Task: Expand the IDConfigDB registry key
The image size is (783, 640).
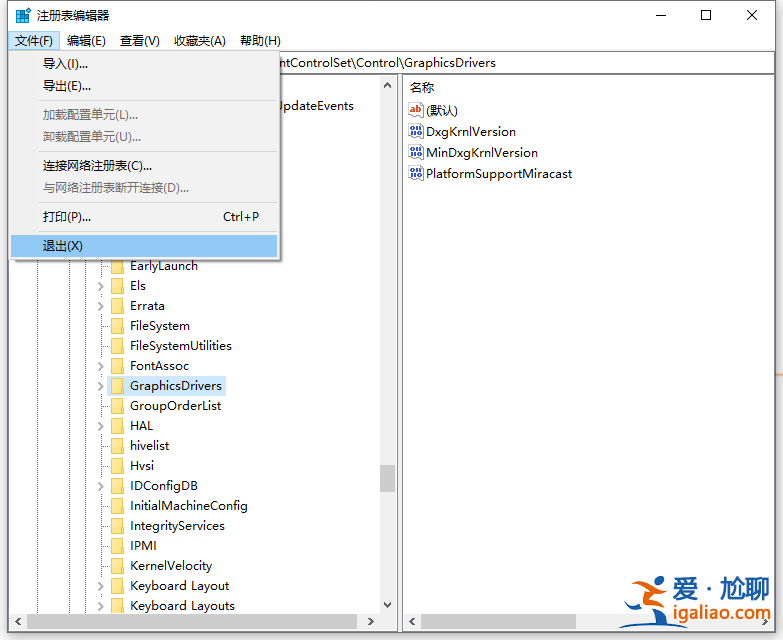Action: (x=100, y=486)
